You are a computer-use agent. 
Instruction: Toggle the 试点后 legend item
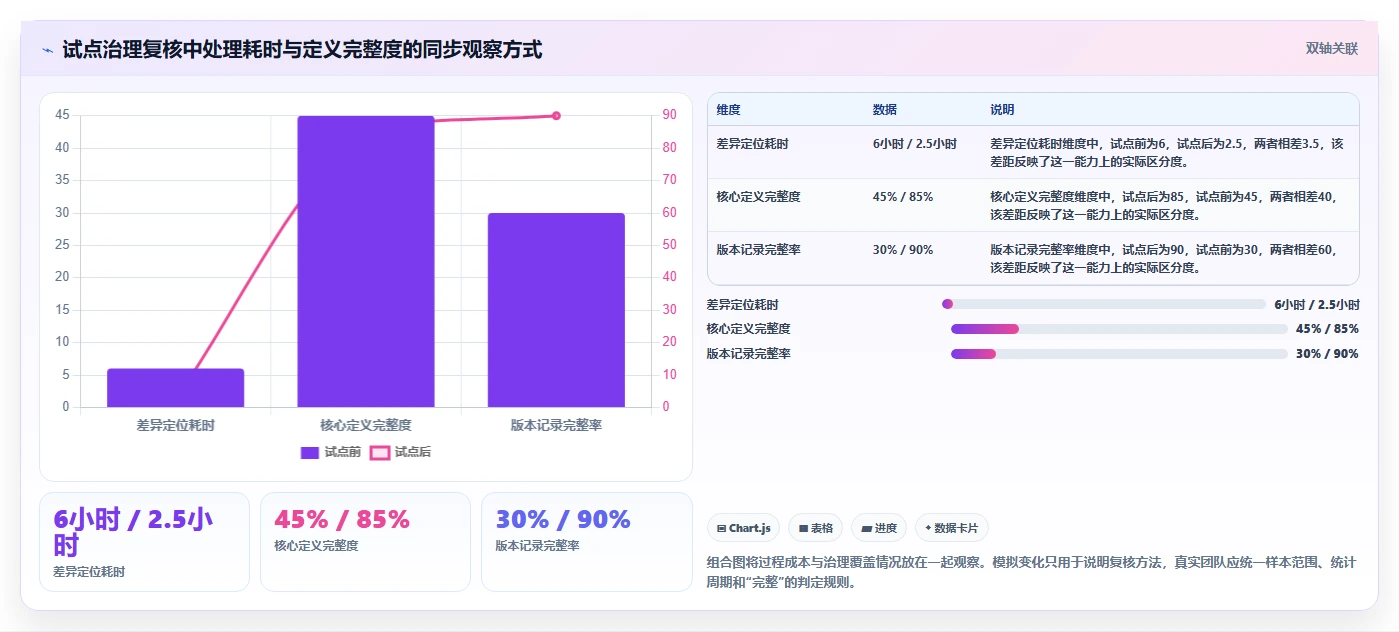click(x=401, y=452)
